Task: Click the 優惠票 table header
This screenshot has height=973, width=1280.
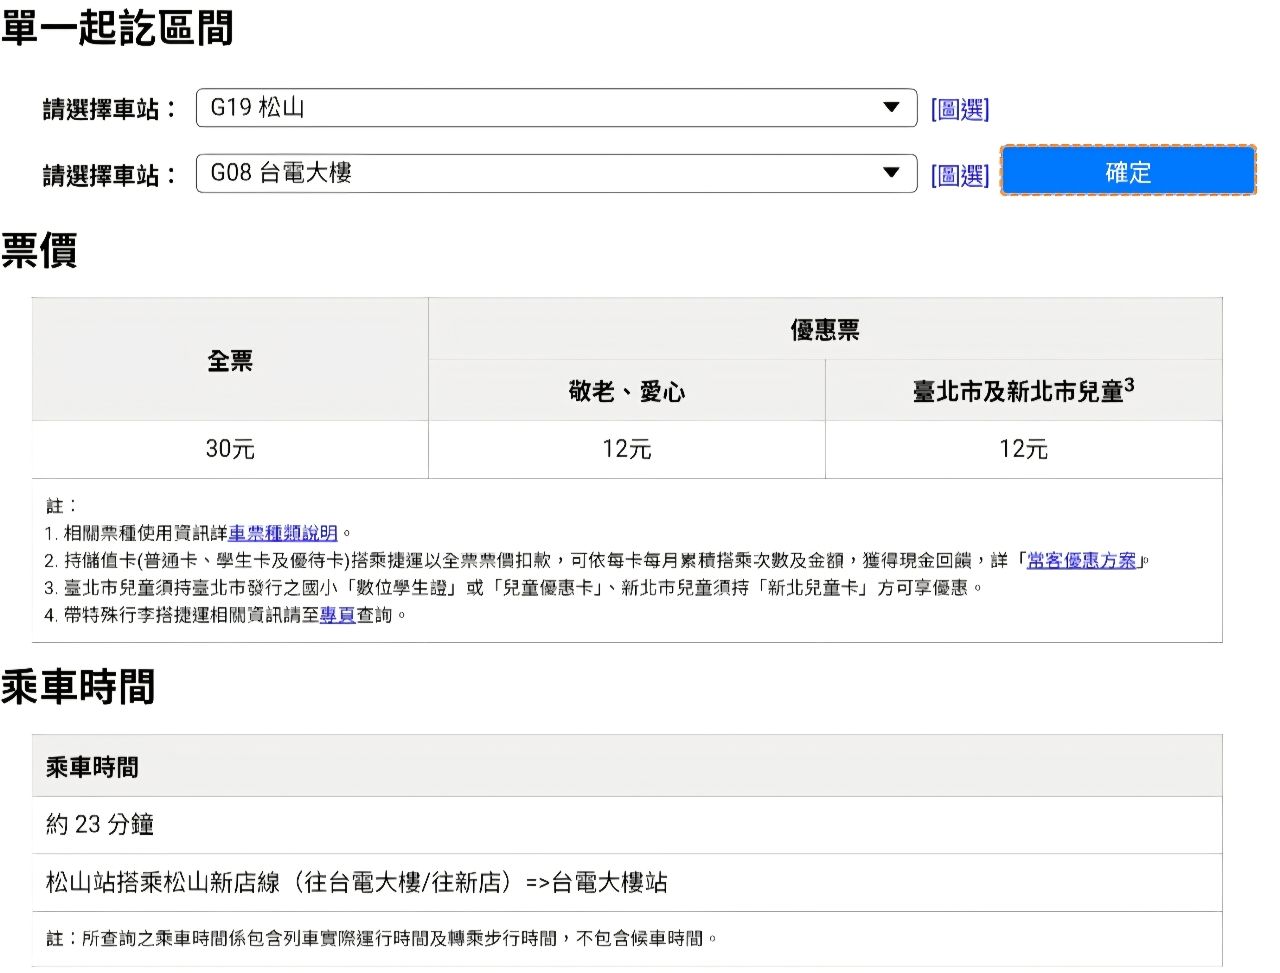Action: pos(824,329)
